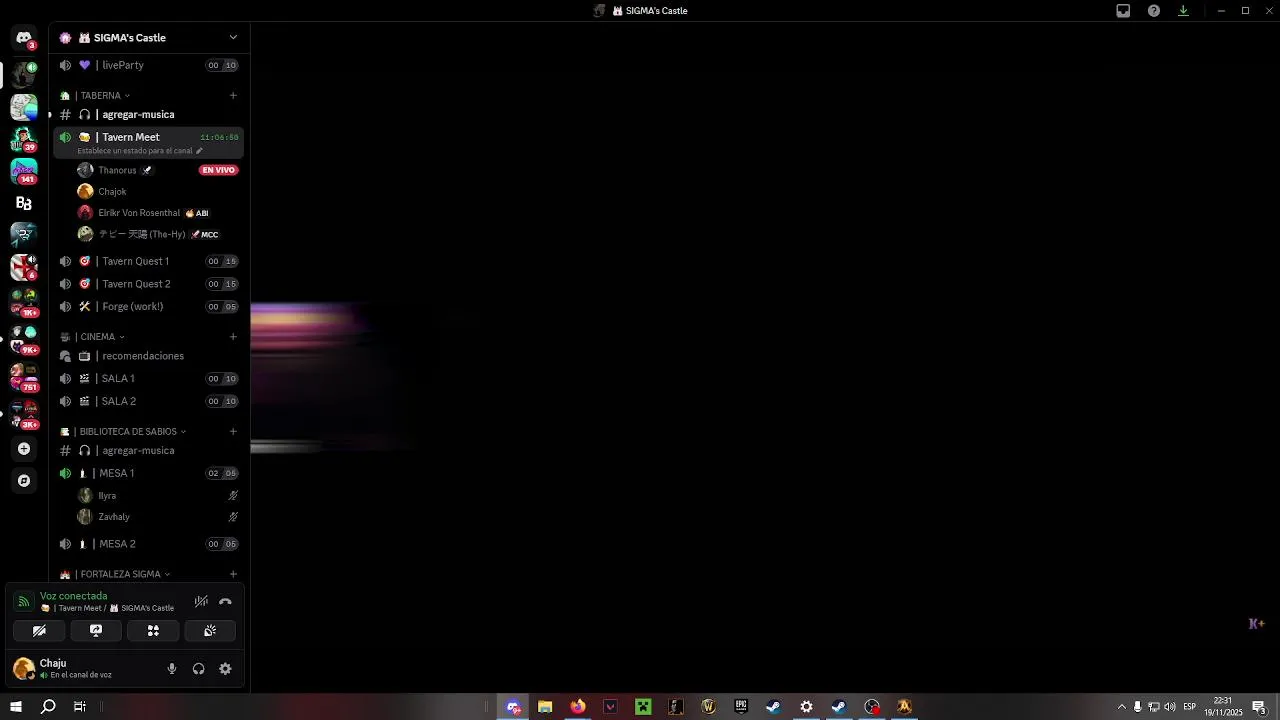Viewport: 1280px width, 720px height.
Task: Join Tavern Quest 1 voice channel
Action: [x=148, y=261]
